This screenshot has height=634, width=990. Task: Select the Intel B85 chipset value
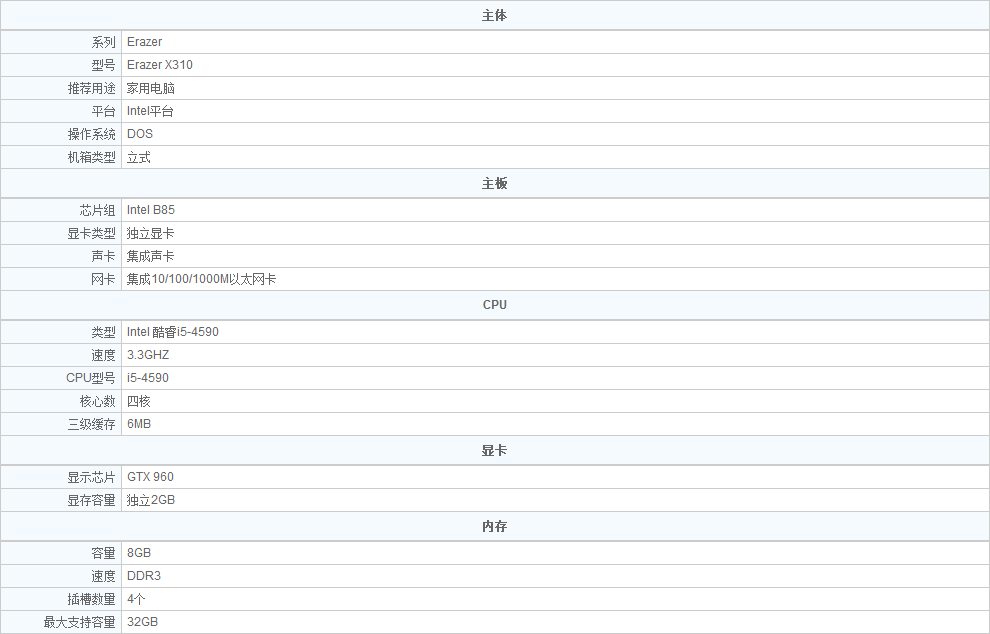(x=151, y=210)
